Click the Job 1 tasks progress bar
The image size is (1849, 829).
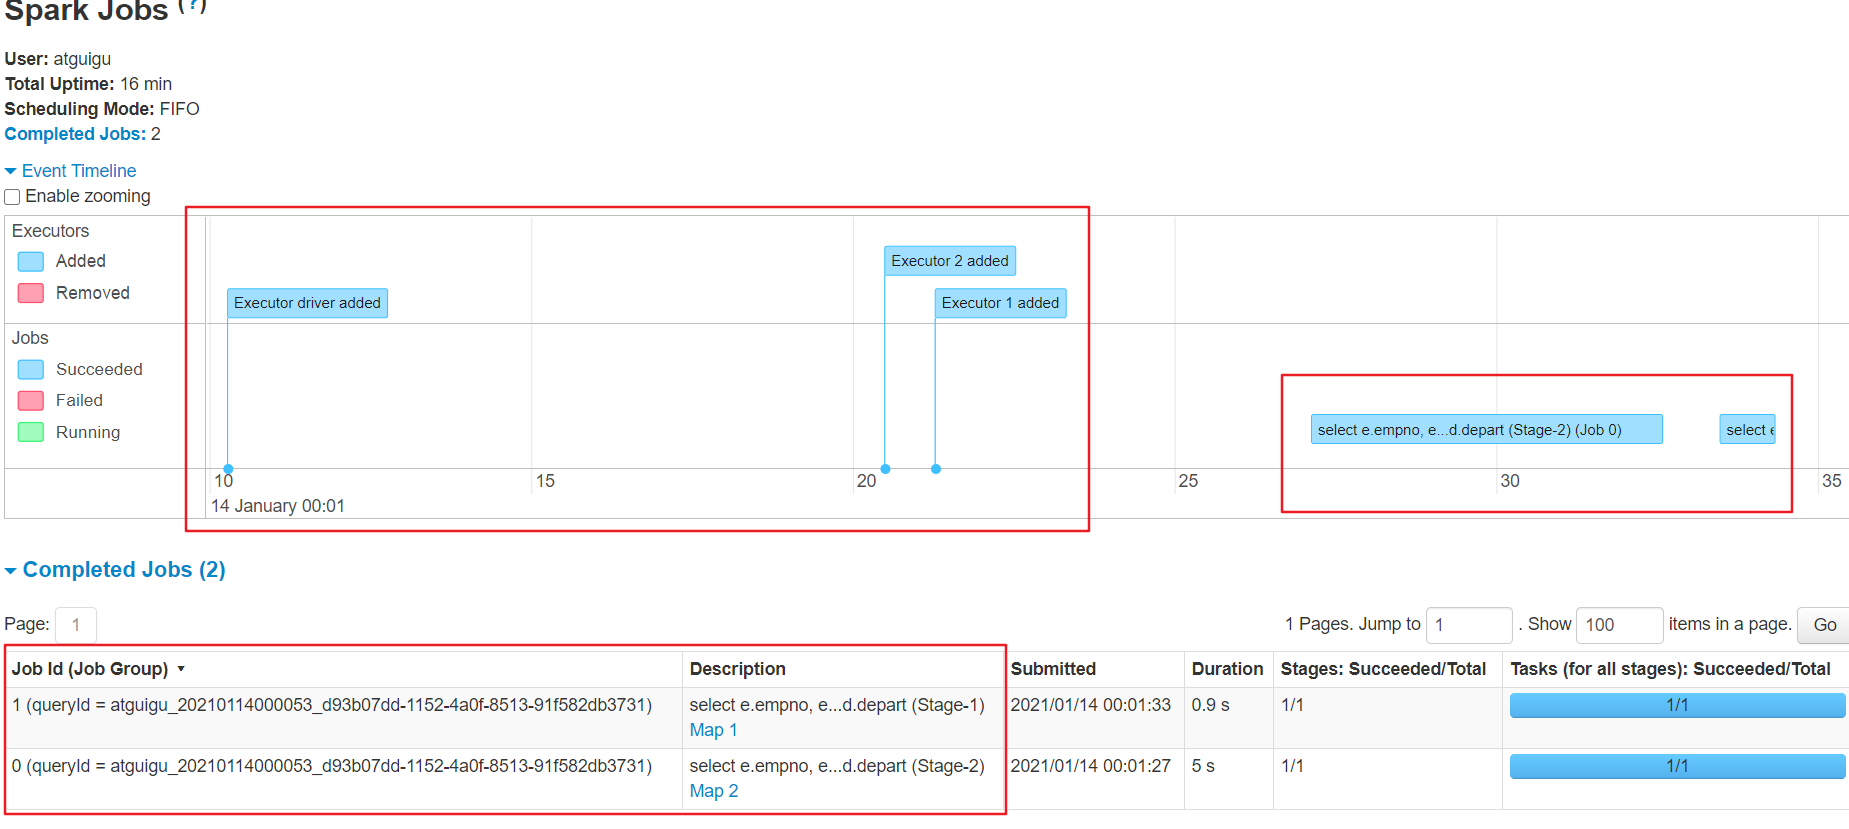1677,705
